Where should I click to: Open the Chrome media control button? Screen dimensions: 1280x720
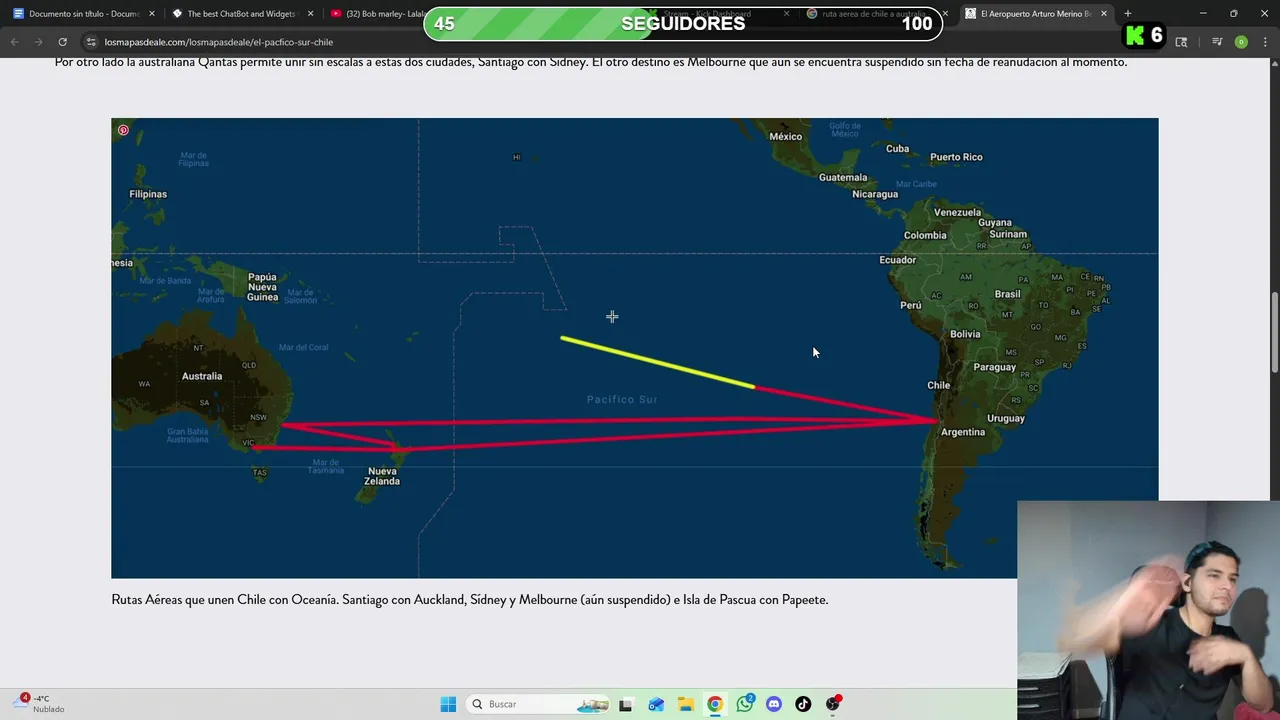pos(1217,42)
